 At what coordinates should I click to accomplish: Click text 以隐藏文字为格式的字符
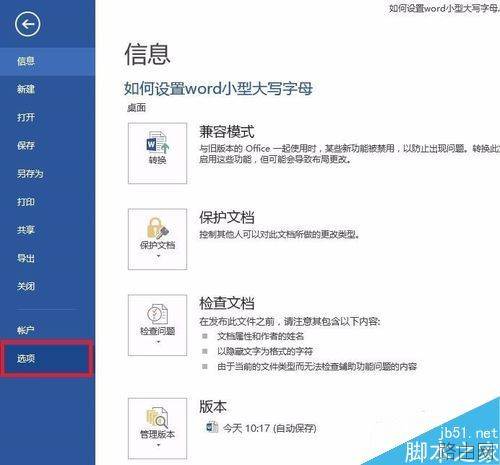click(x=265, y=351)
